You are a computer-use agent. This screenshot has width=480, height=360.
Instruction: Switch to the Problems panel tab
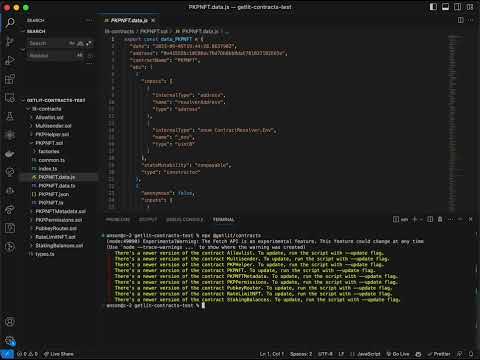pyautogui.click(x=118, y=220)
